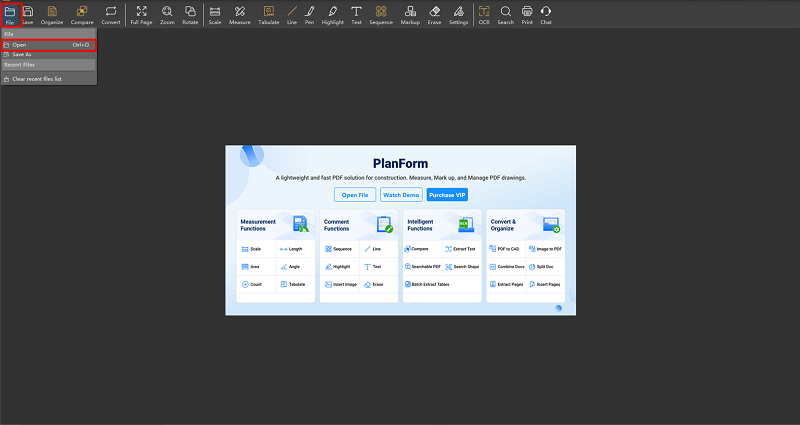Open the Convert tool in the toolbar
800x425 pixels.
tap(111, 15)
